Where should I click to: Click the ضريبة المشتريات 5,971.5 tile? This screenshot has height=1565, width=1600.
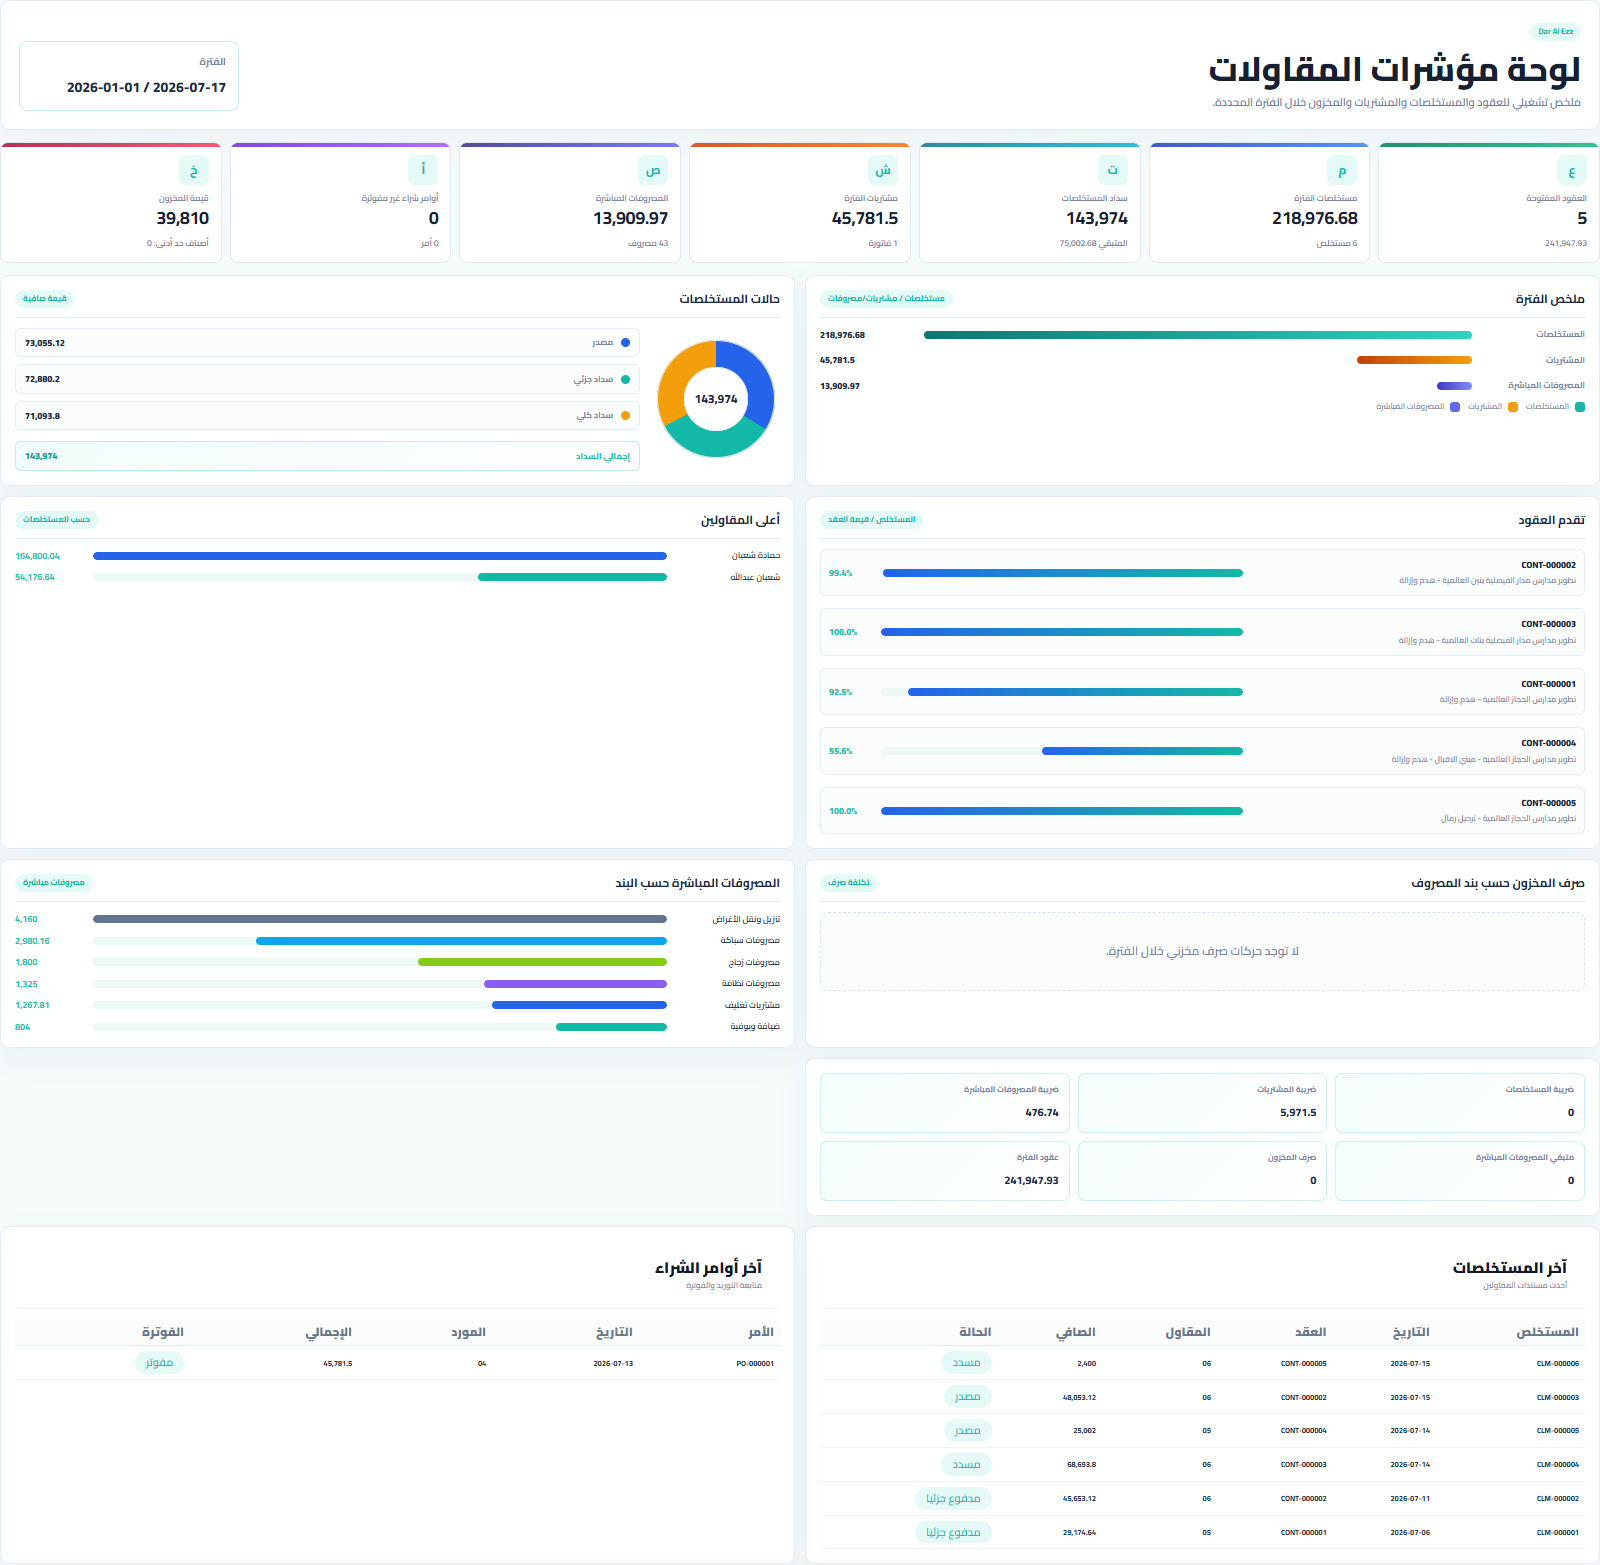point(1202,1103)
